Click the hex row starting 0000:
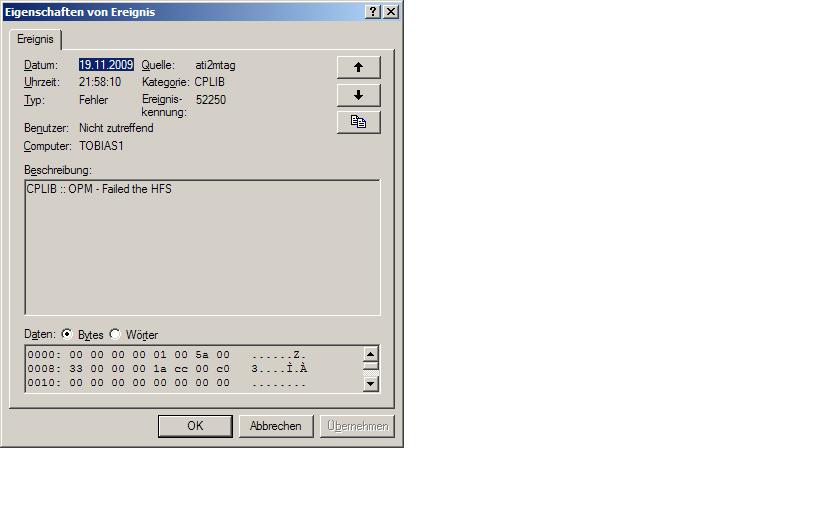 click(167, 355)
